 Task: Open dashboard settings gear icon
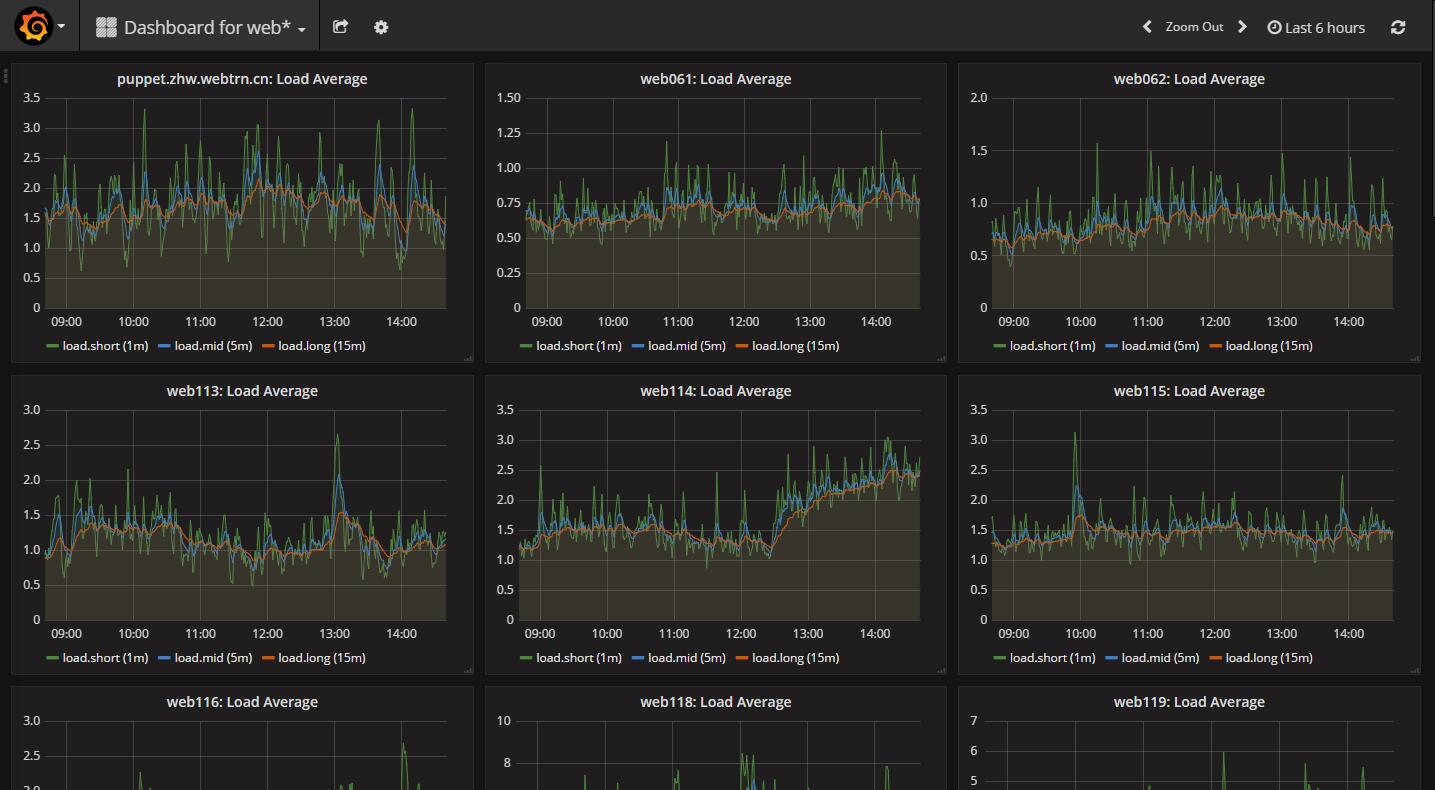[x=381, y=27]
